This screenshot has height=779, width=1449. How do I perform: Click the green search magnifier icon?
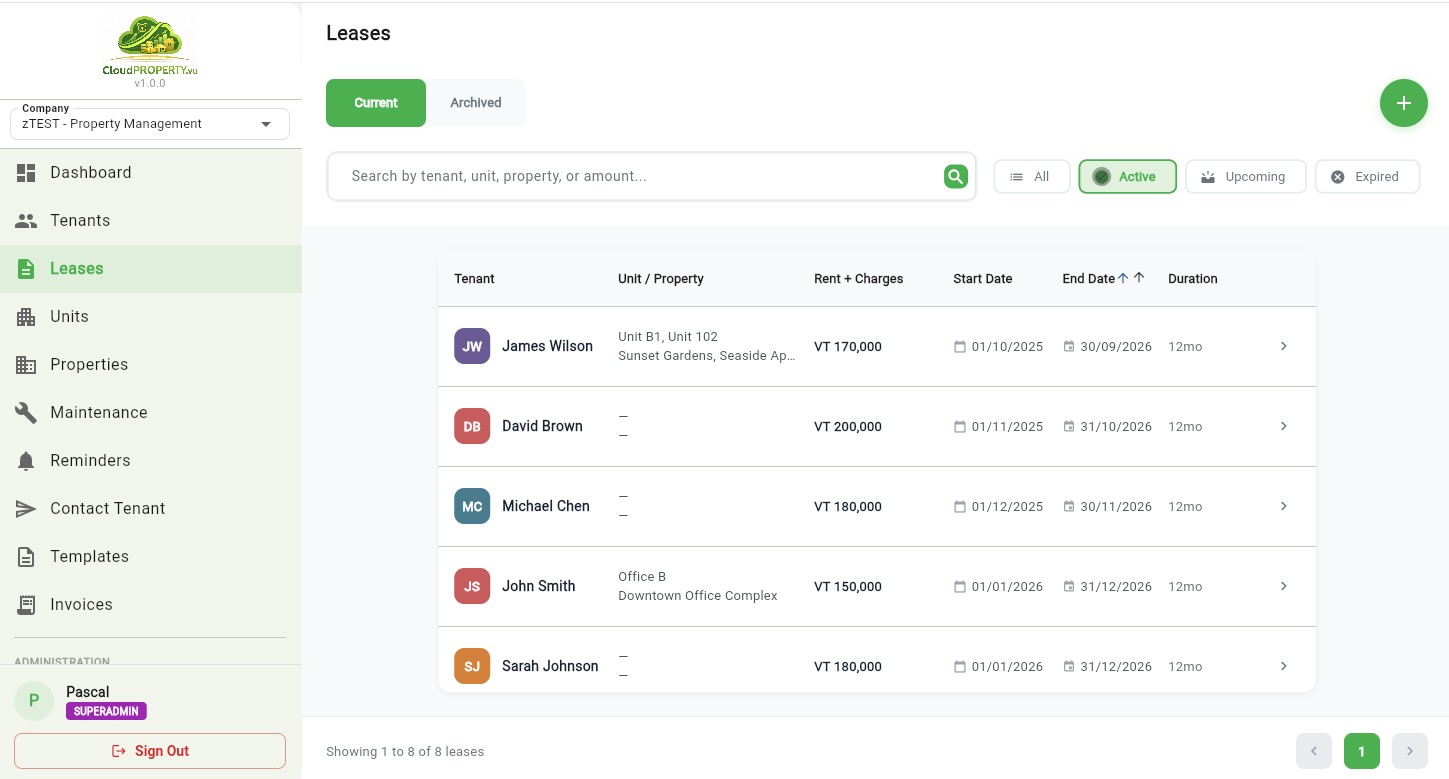[x=955, y=177]
